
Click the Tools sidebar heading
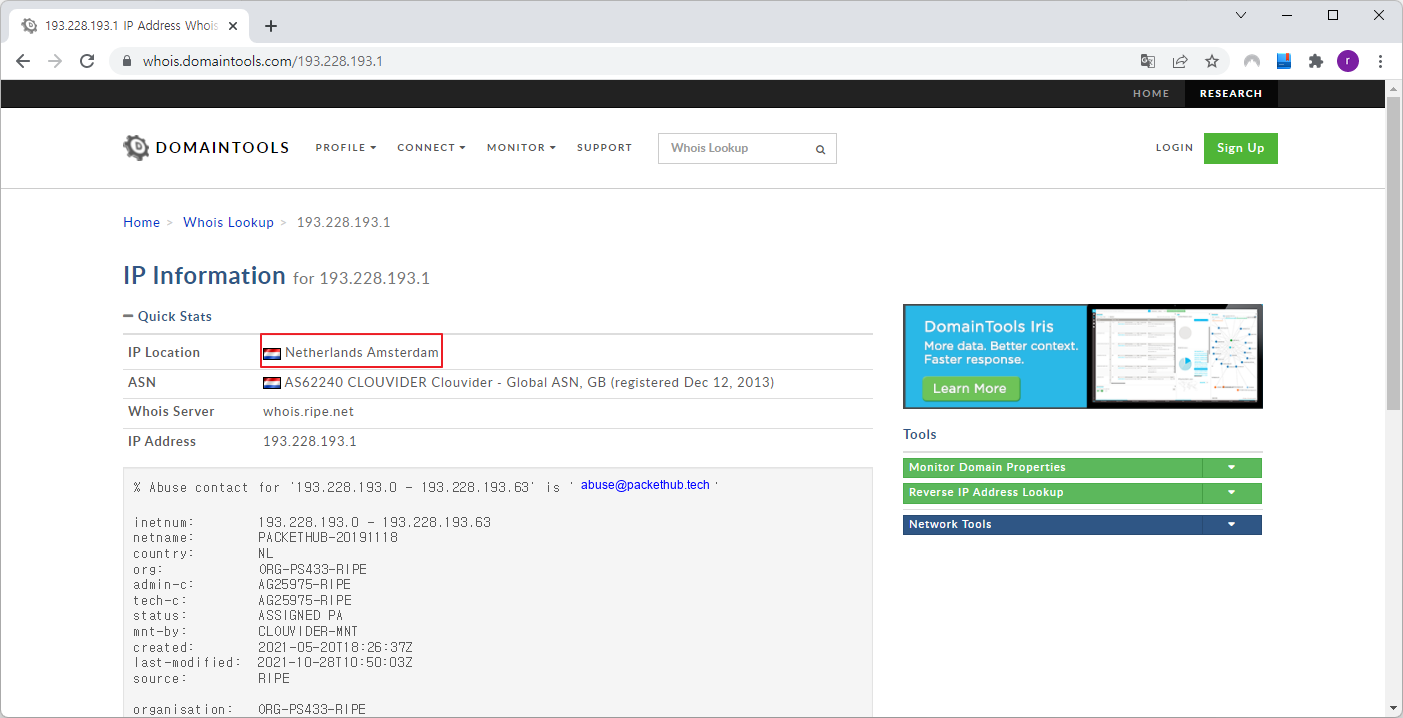[920, 434]
